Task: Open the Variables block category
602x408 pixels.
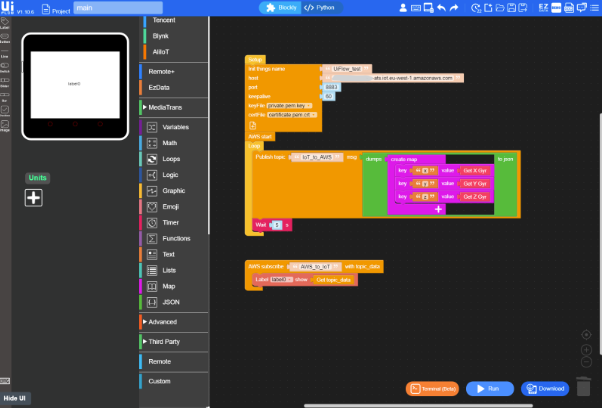Action: pos(174,127)
